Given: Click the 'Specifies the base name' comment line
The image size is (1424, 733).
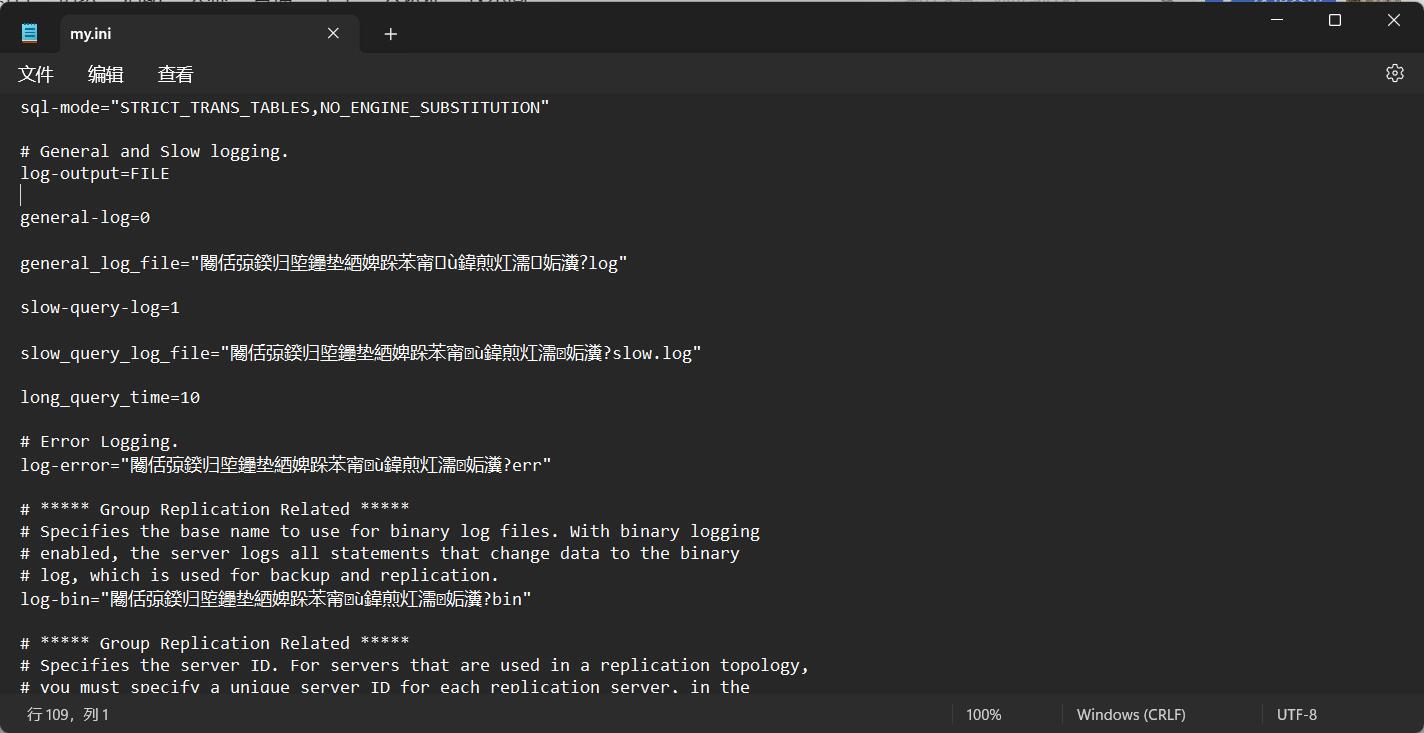Looking at the screenshot, I should pos(390,531).
